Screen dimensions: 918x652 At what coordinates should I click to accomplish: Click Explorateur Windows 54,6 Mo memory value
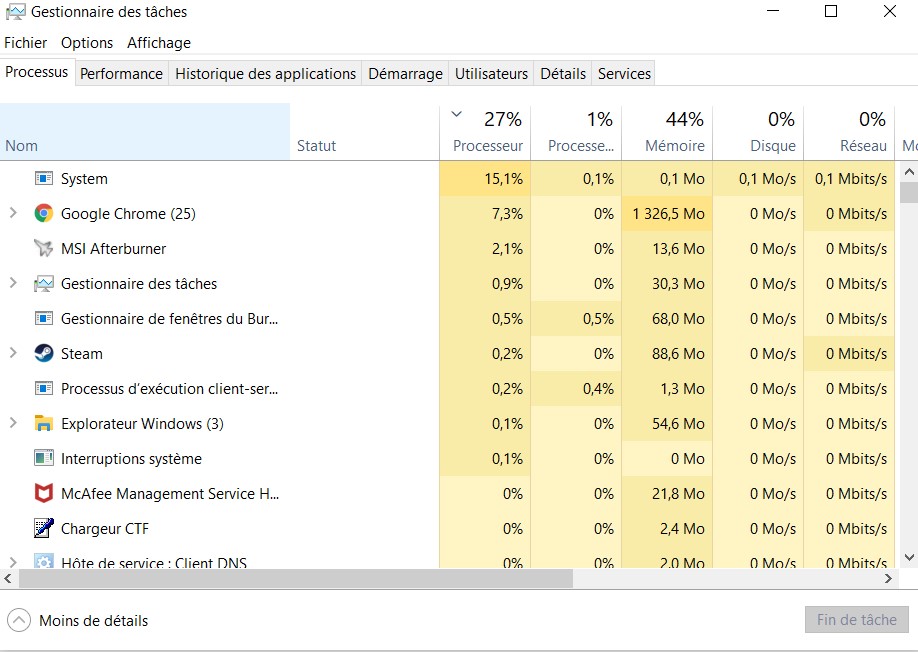[x=678, y=424]
